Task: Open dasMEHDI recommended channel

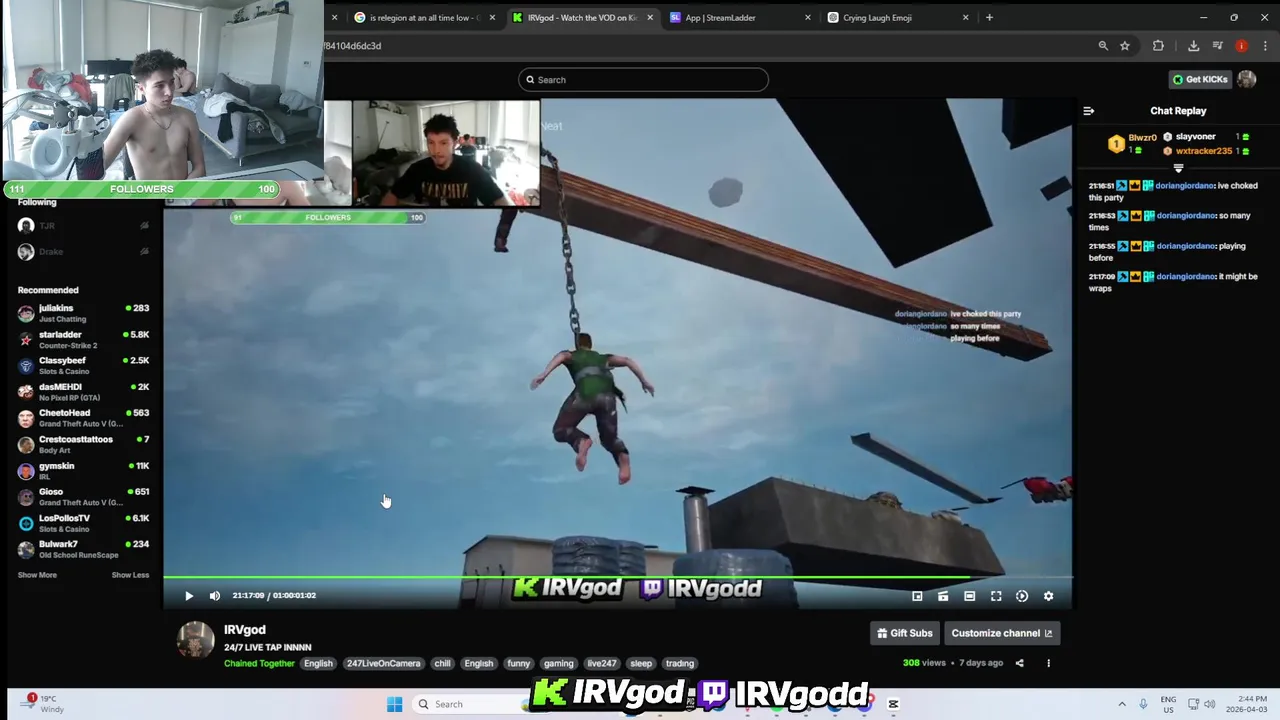Action: [x=83, y=392]
